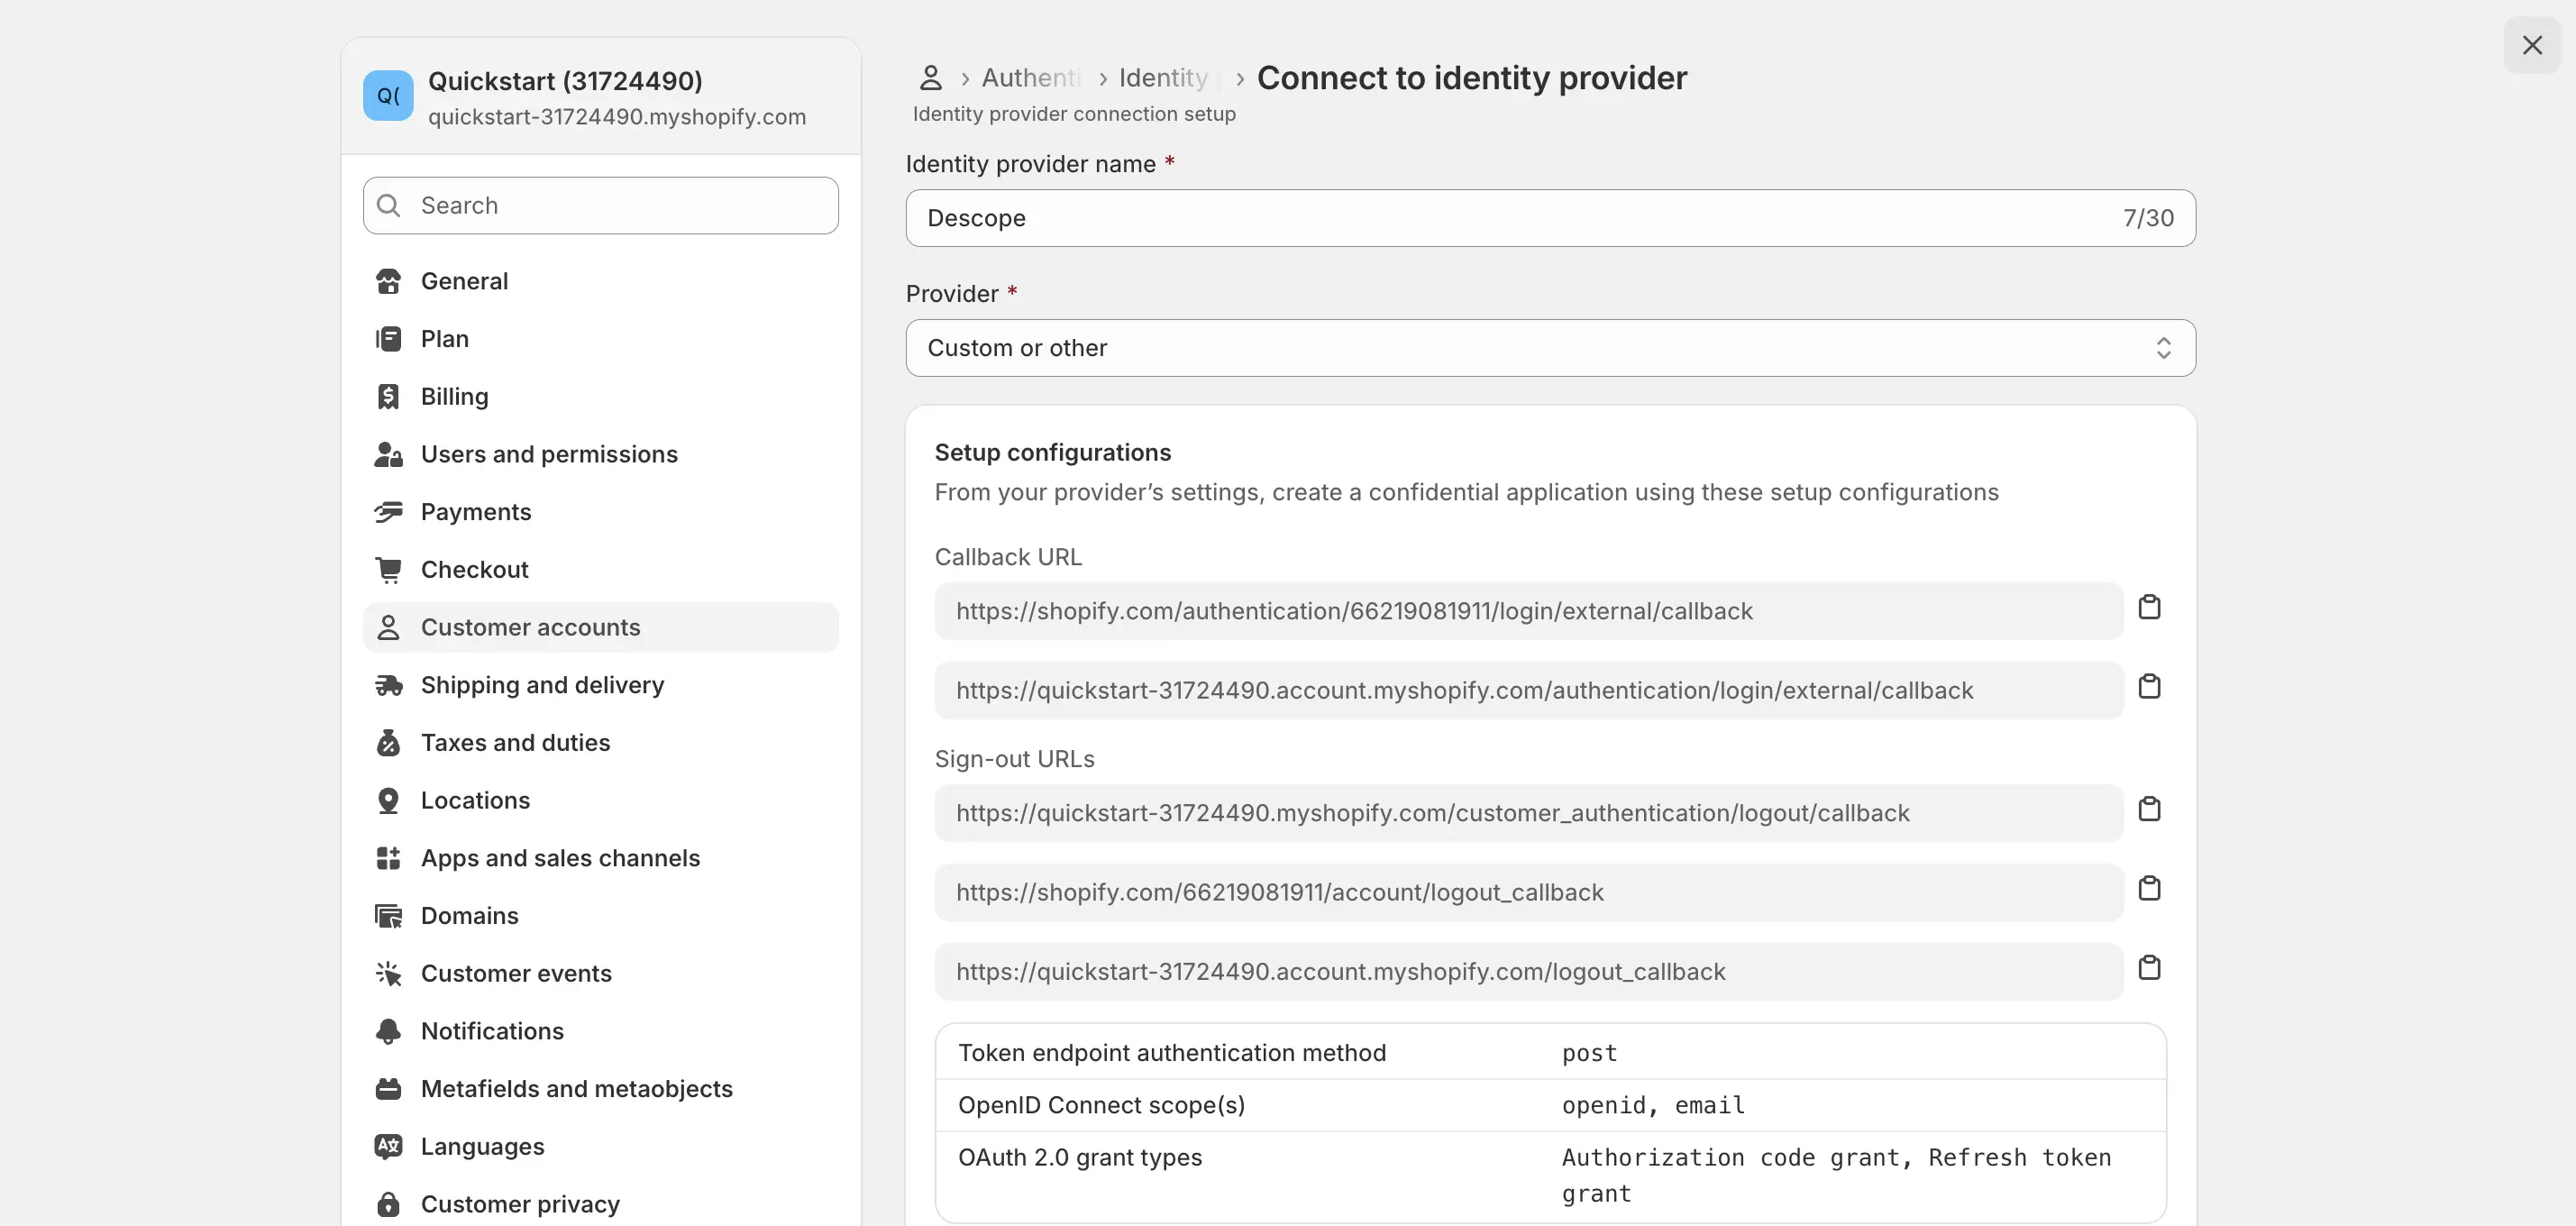2576x1226 pixels.
Task: Open Customer events settings
Action: point(600,973)
